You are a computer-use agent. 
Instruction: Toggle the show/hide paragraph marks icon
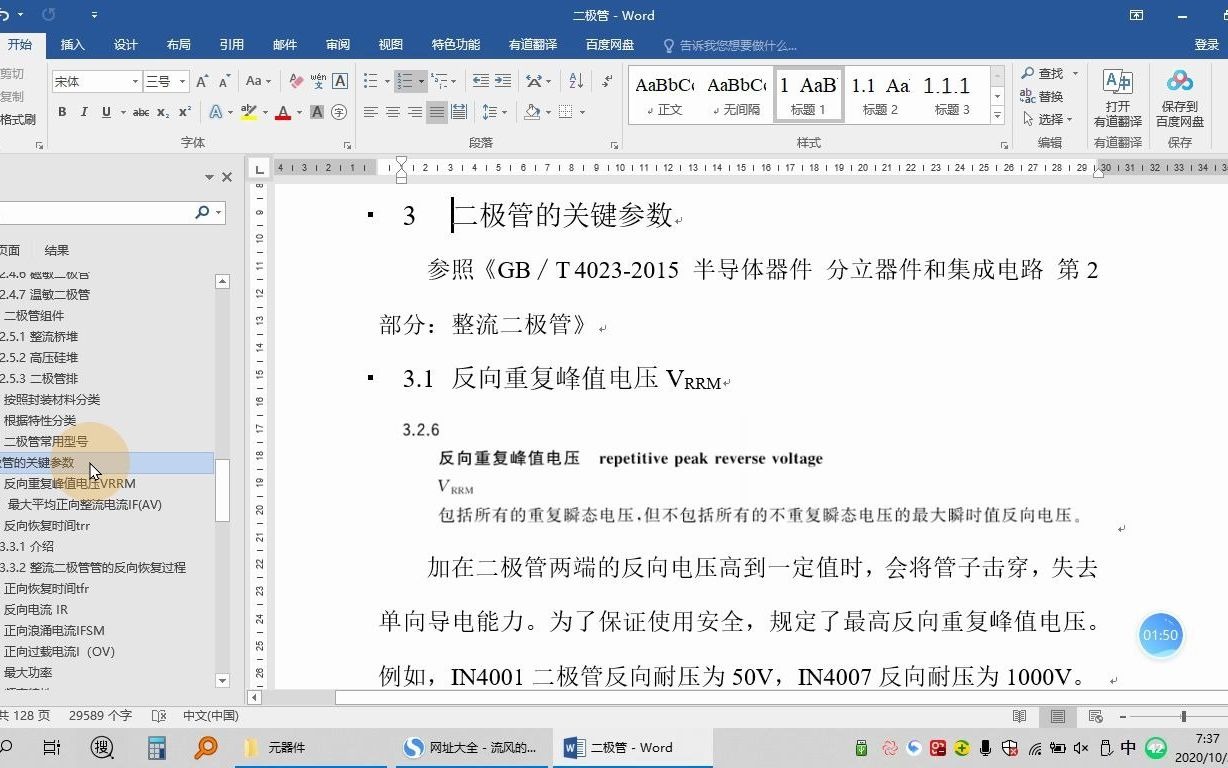[609, 81]
